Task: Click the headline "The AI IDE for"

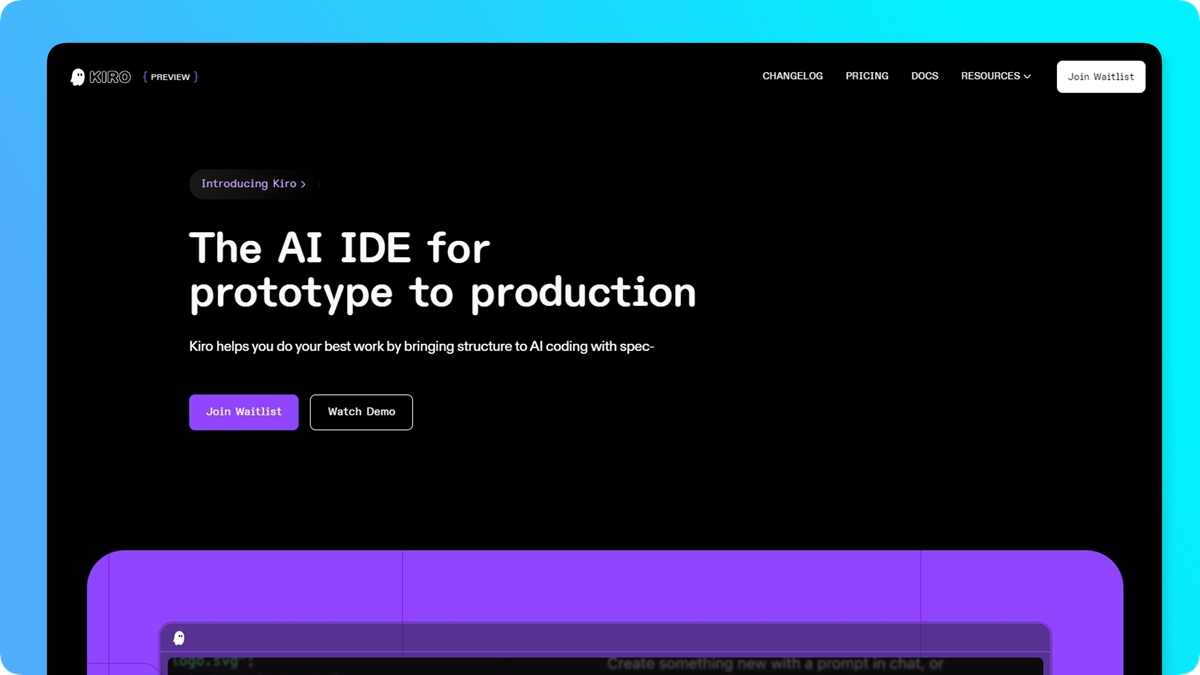Action: tap(340, 248)
